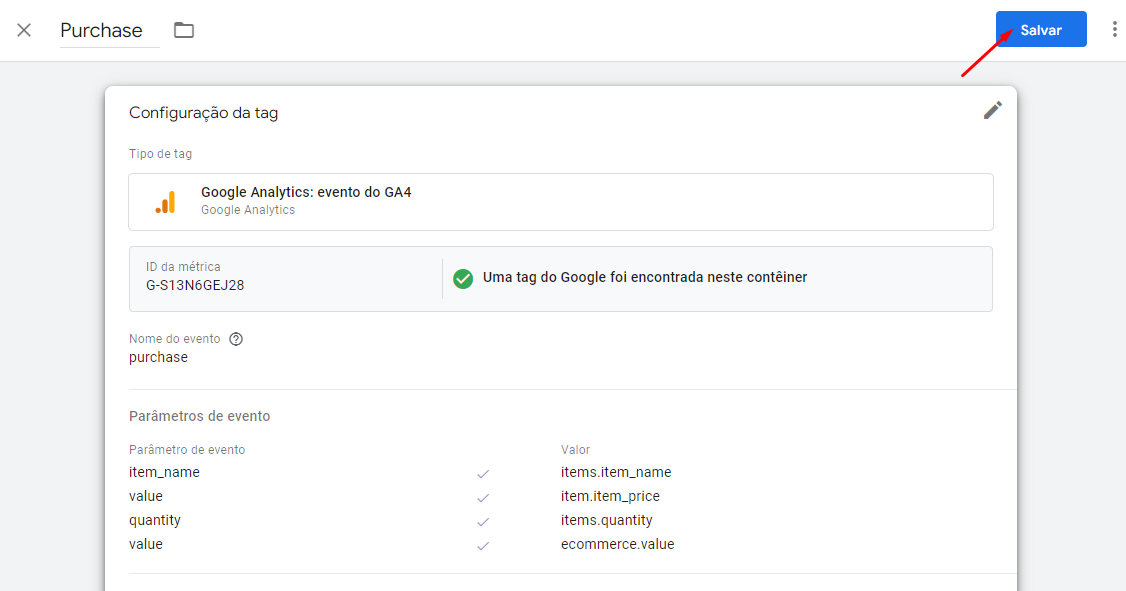Viewport: 1126px width, 591px height.
Task: Click the purchase event name text
Action: (x=158, y=358)
